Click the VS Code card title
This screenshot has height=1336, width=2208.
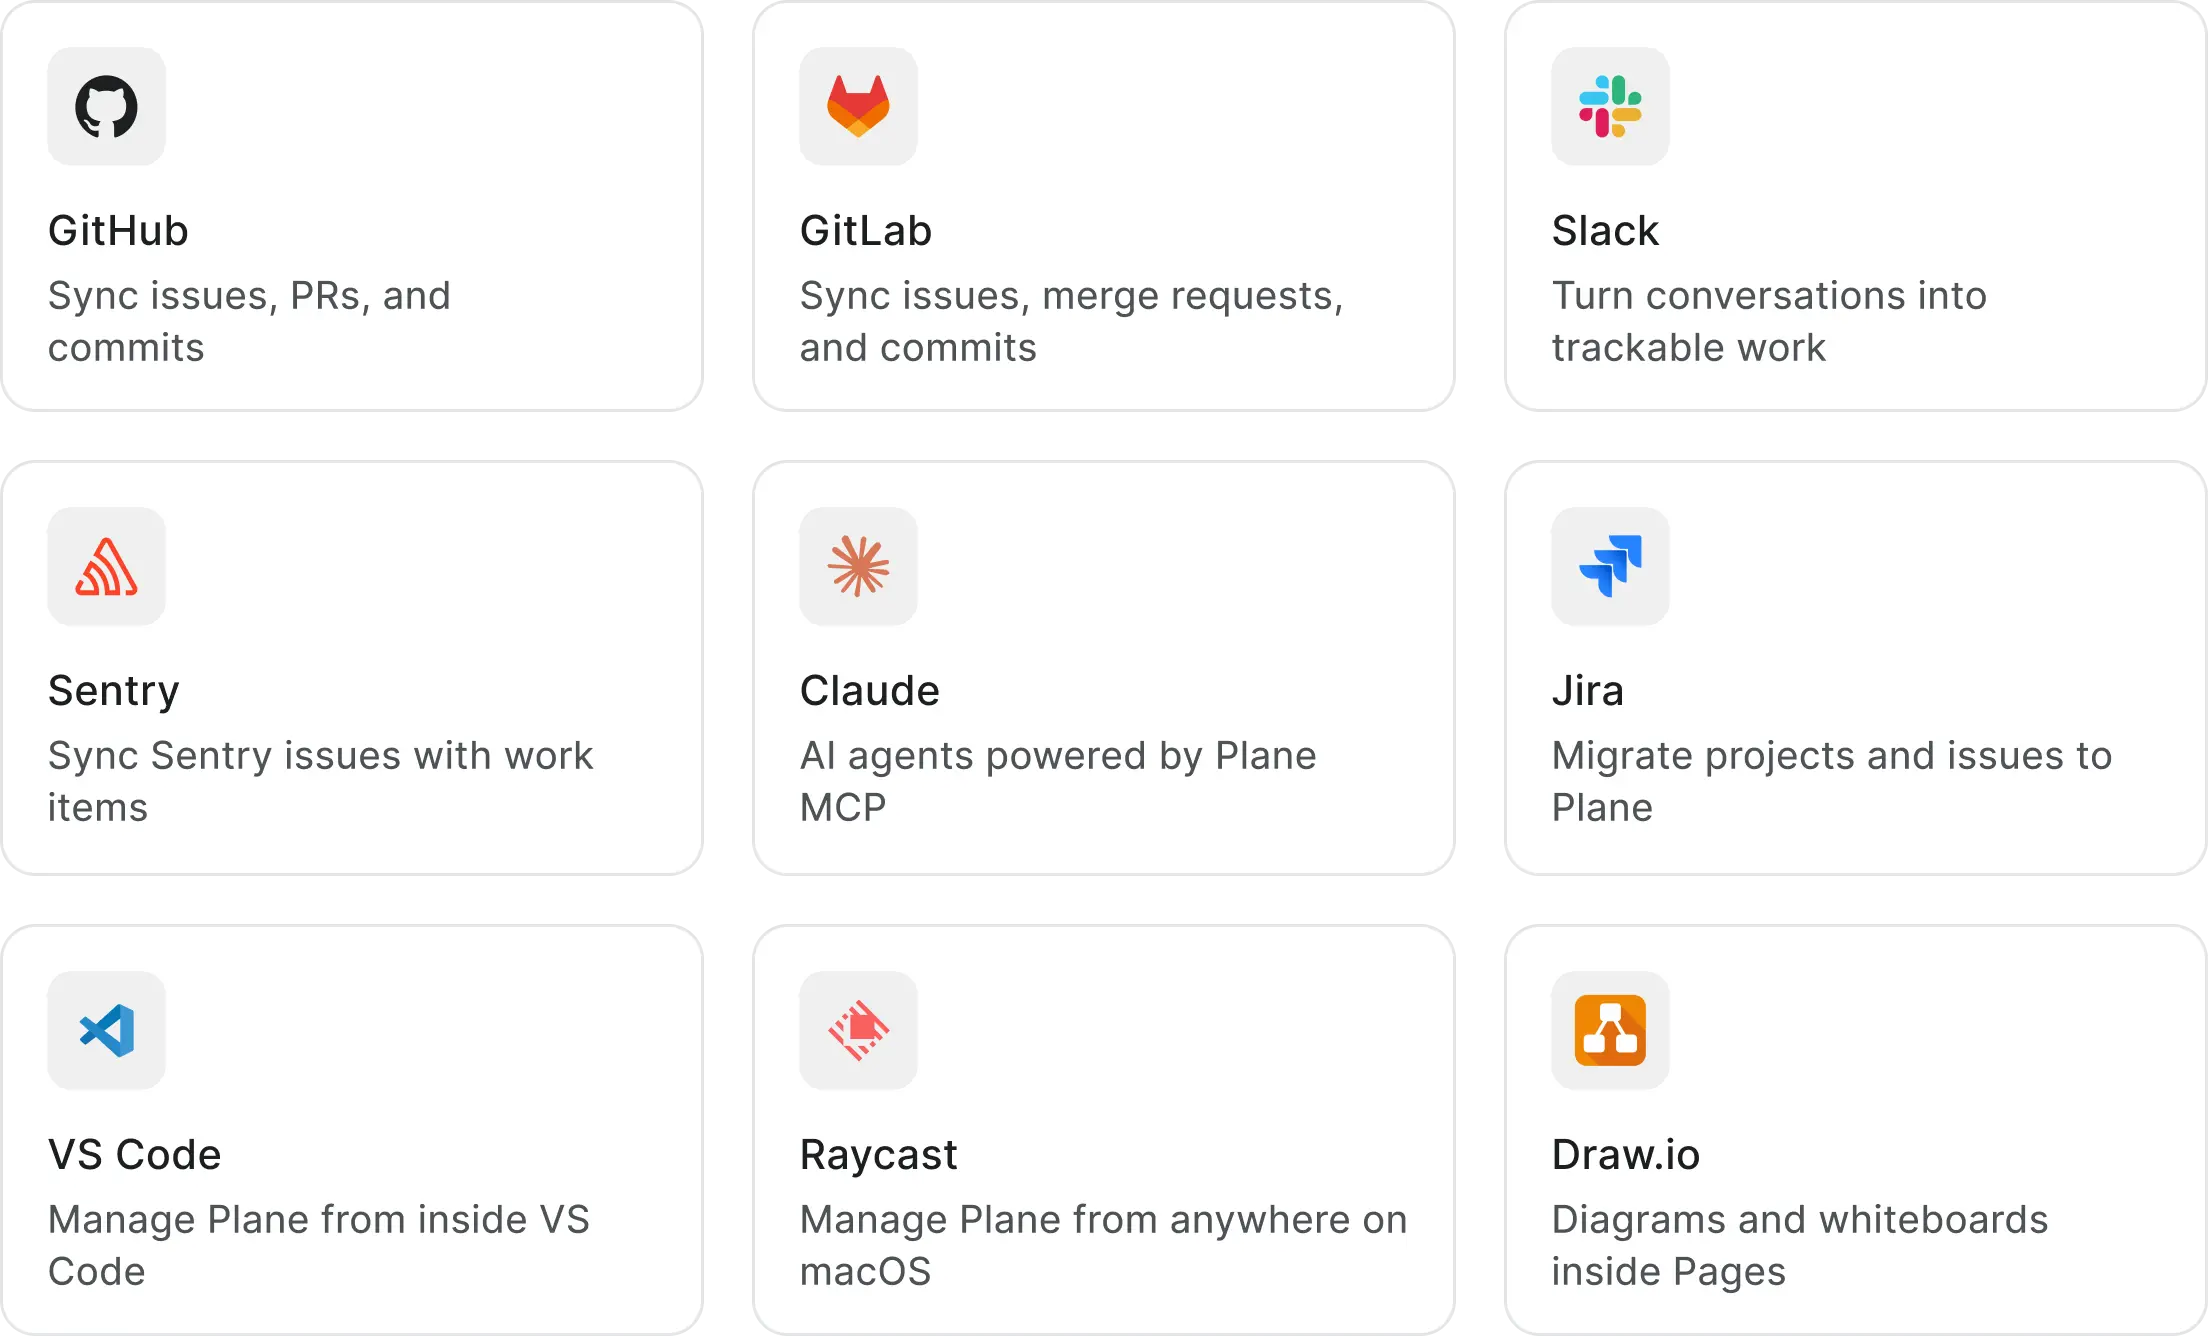[135, 1155]
